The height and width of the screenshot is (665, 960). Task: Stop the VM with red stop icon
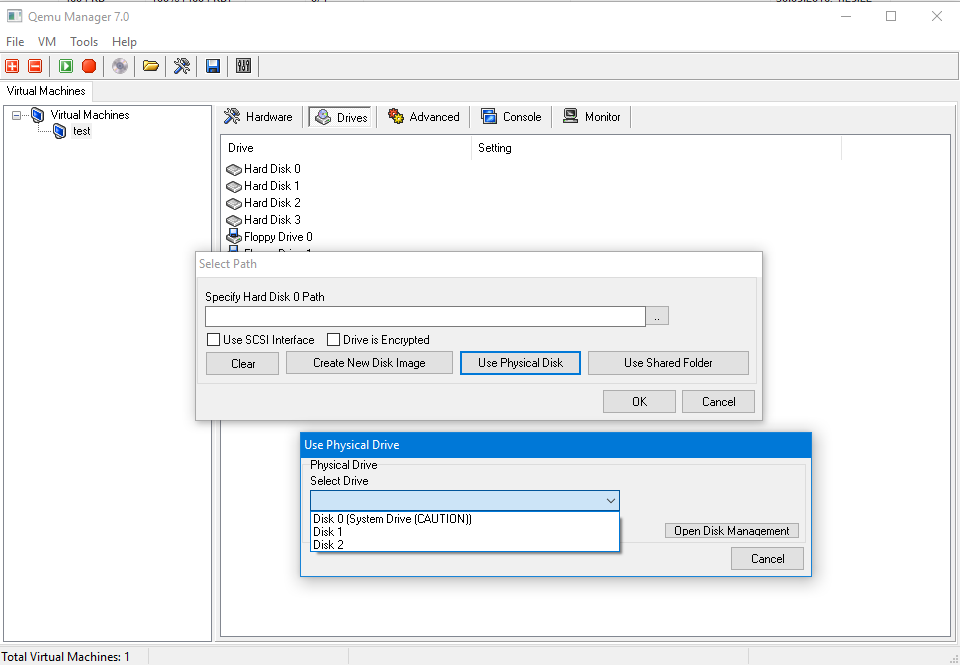89,66
